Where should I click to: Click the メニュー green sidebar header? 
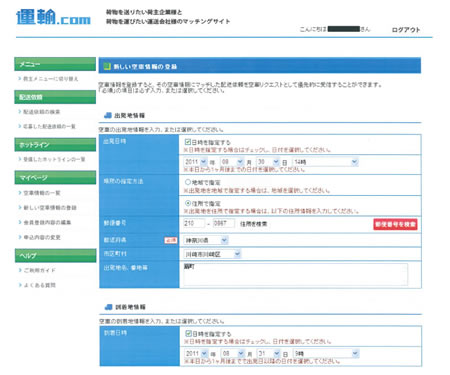point(55,64)
